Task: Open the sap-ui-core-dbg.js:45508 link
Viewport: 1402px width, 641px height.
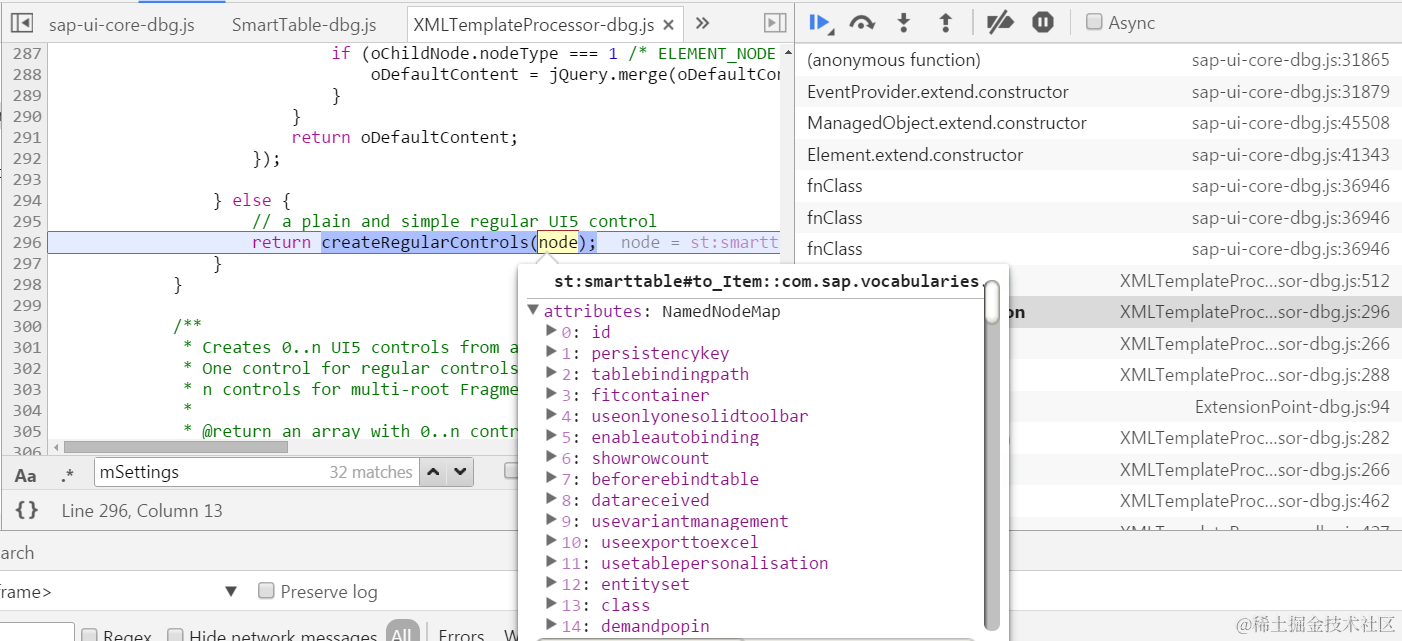Action: [1290, 123]
